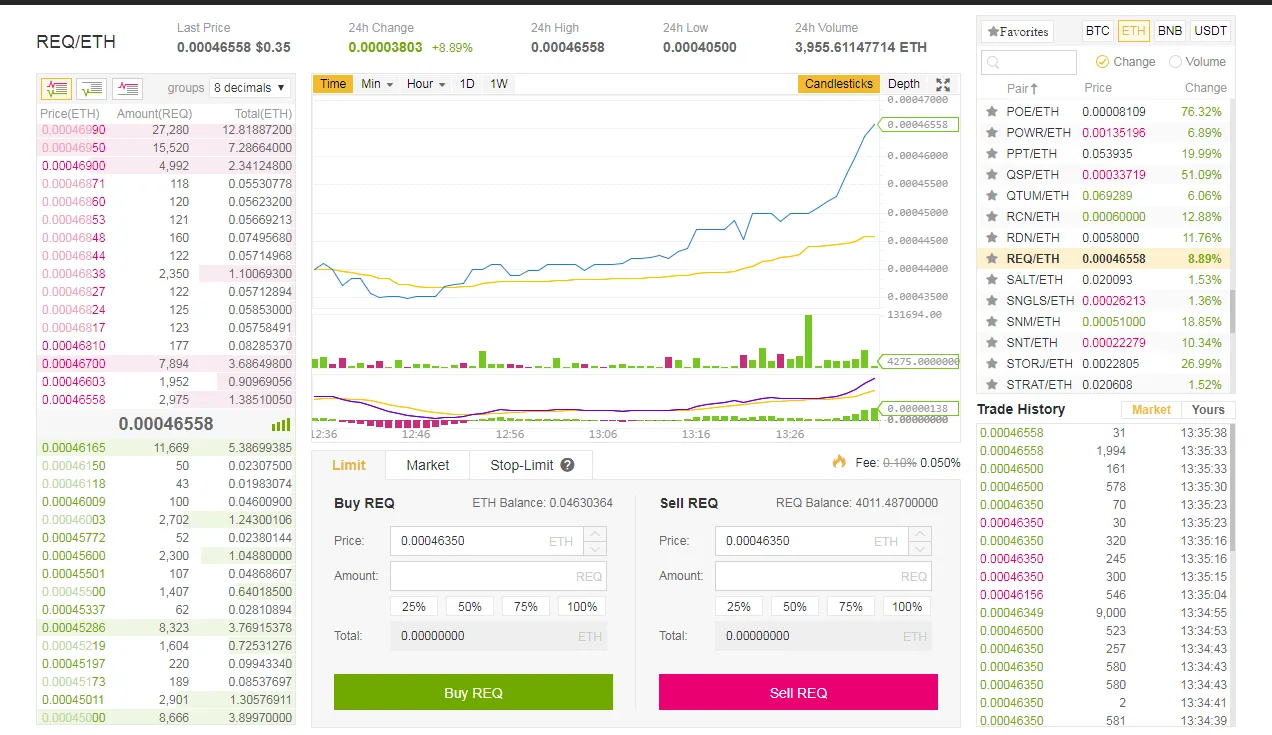
Task: Switch to the Stop-Limit order tab
Action: coord(532,465)
